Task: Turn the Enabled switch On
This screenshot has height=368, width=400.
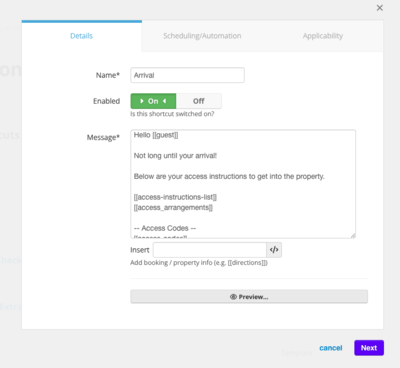Action: [x=153, y=101]
